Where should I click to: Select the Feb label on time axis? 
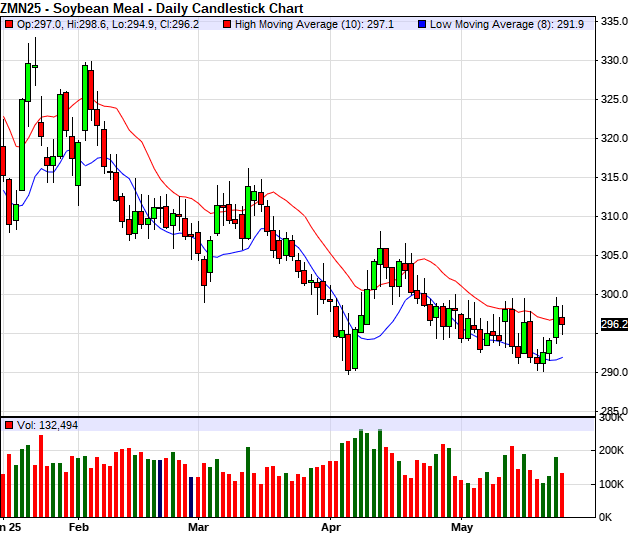point(79,525)
